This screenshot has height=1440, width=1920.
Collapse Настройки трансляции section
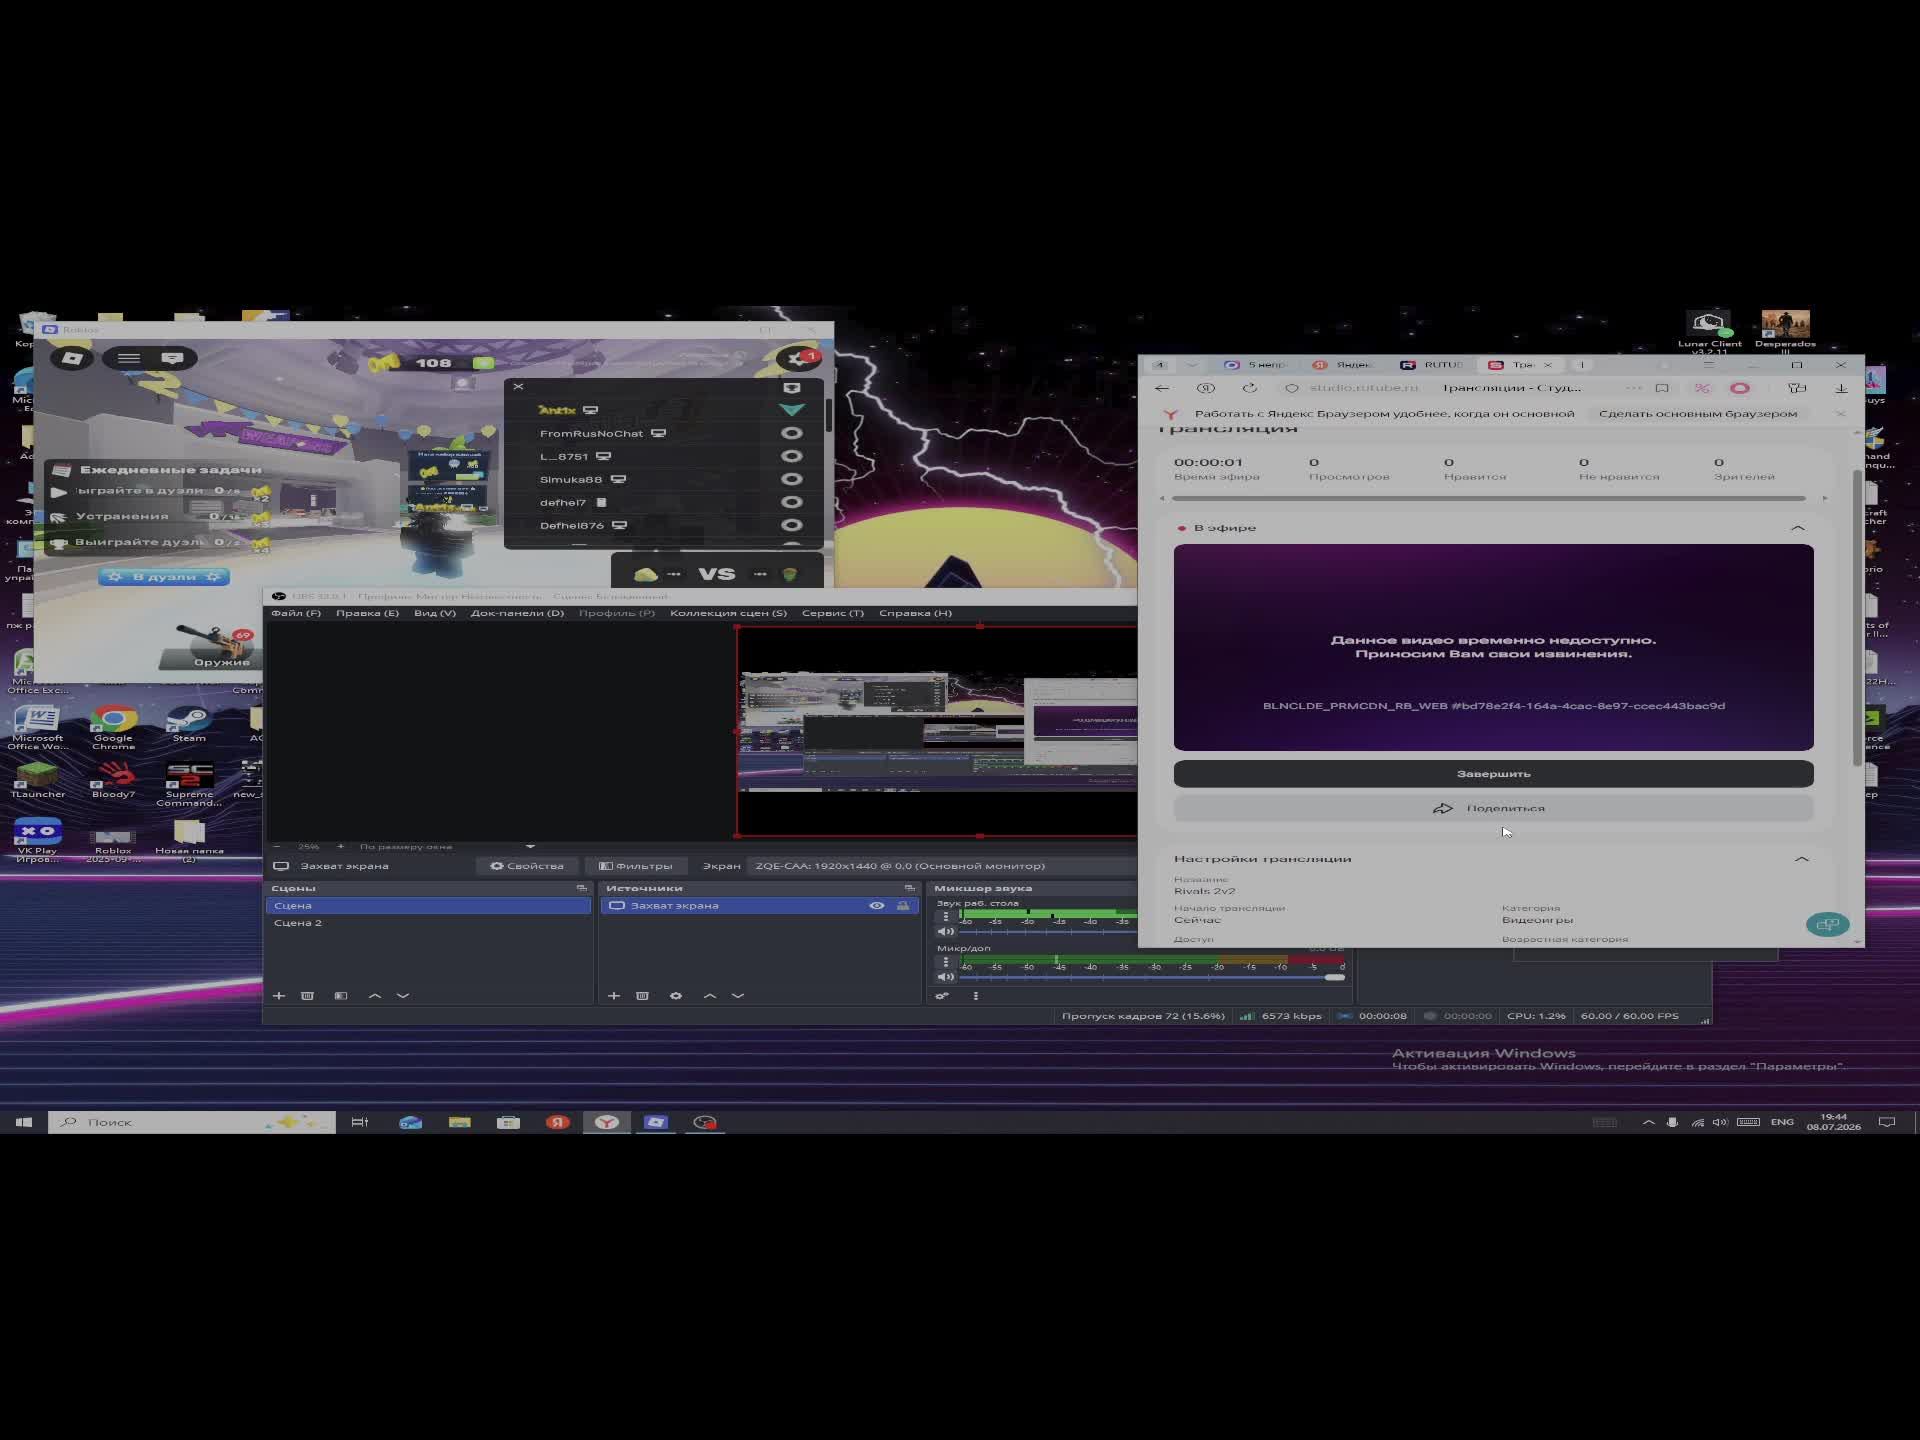click(x=1802, y=859)
